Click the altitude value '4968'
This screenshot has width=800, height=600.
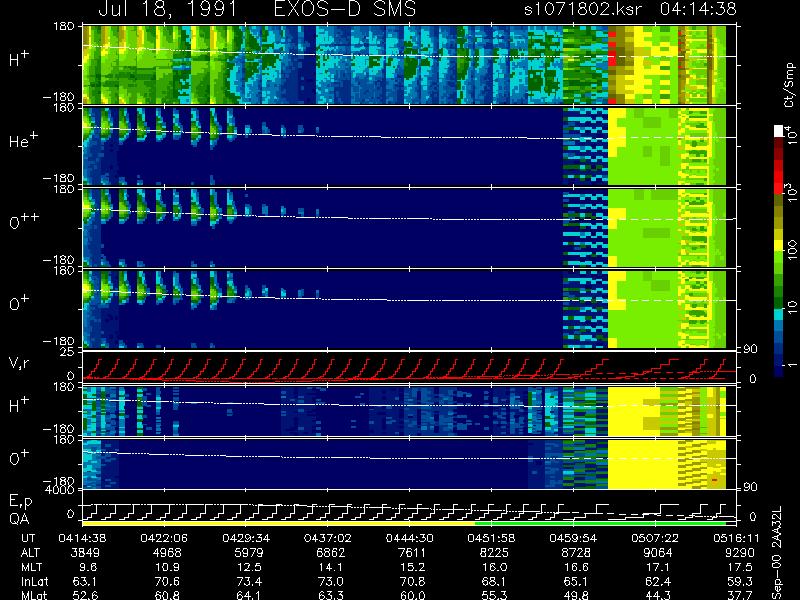click(x=167, y=553)
